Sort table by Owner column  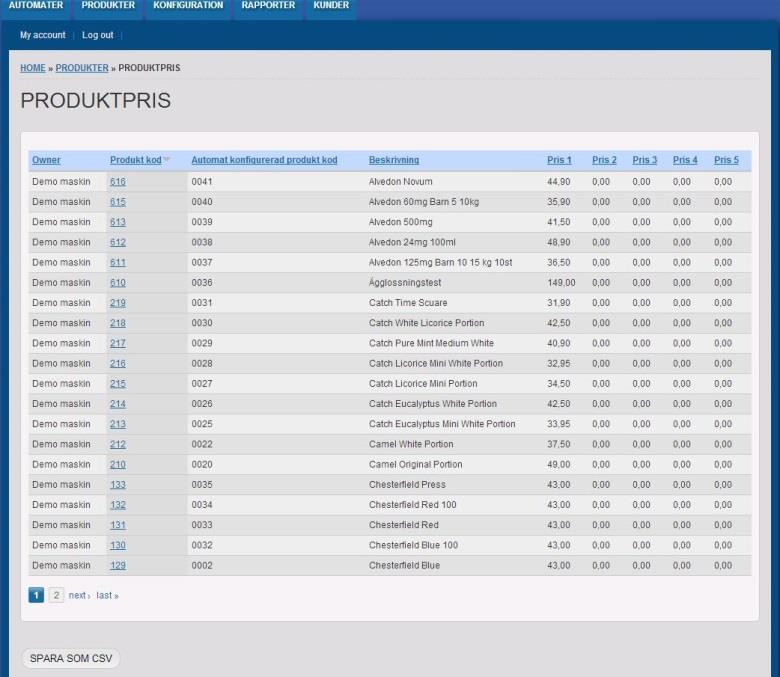46,160
